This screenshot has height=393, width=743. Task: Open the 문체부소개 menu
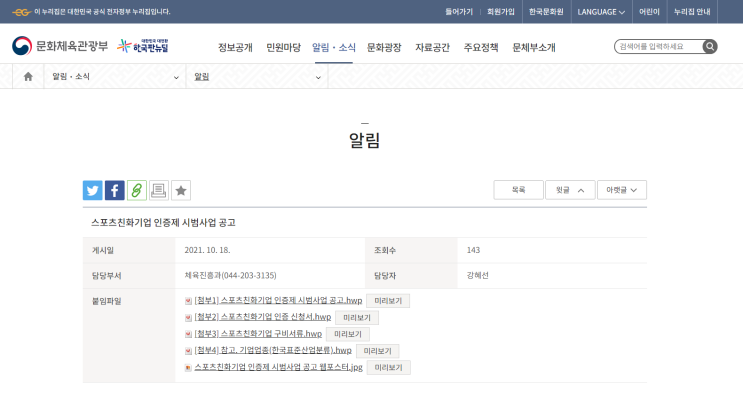click(x=534, y=47)
